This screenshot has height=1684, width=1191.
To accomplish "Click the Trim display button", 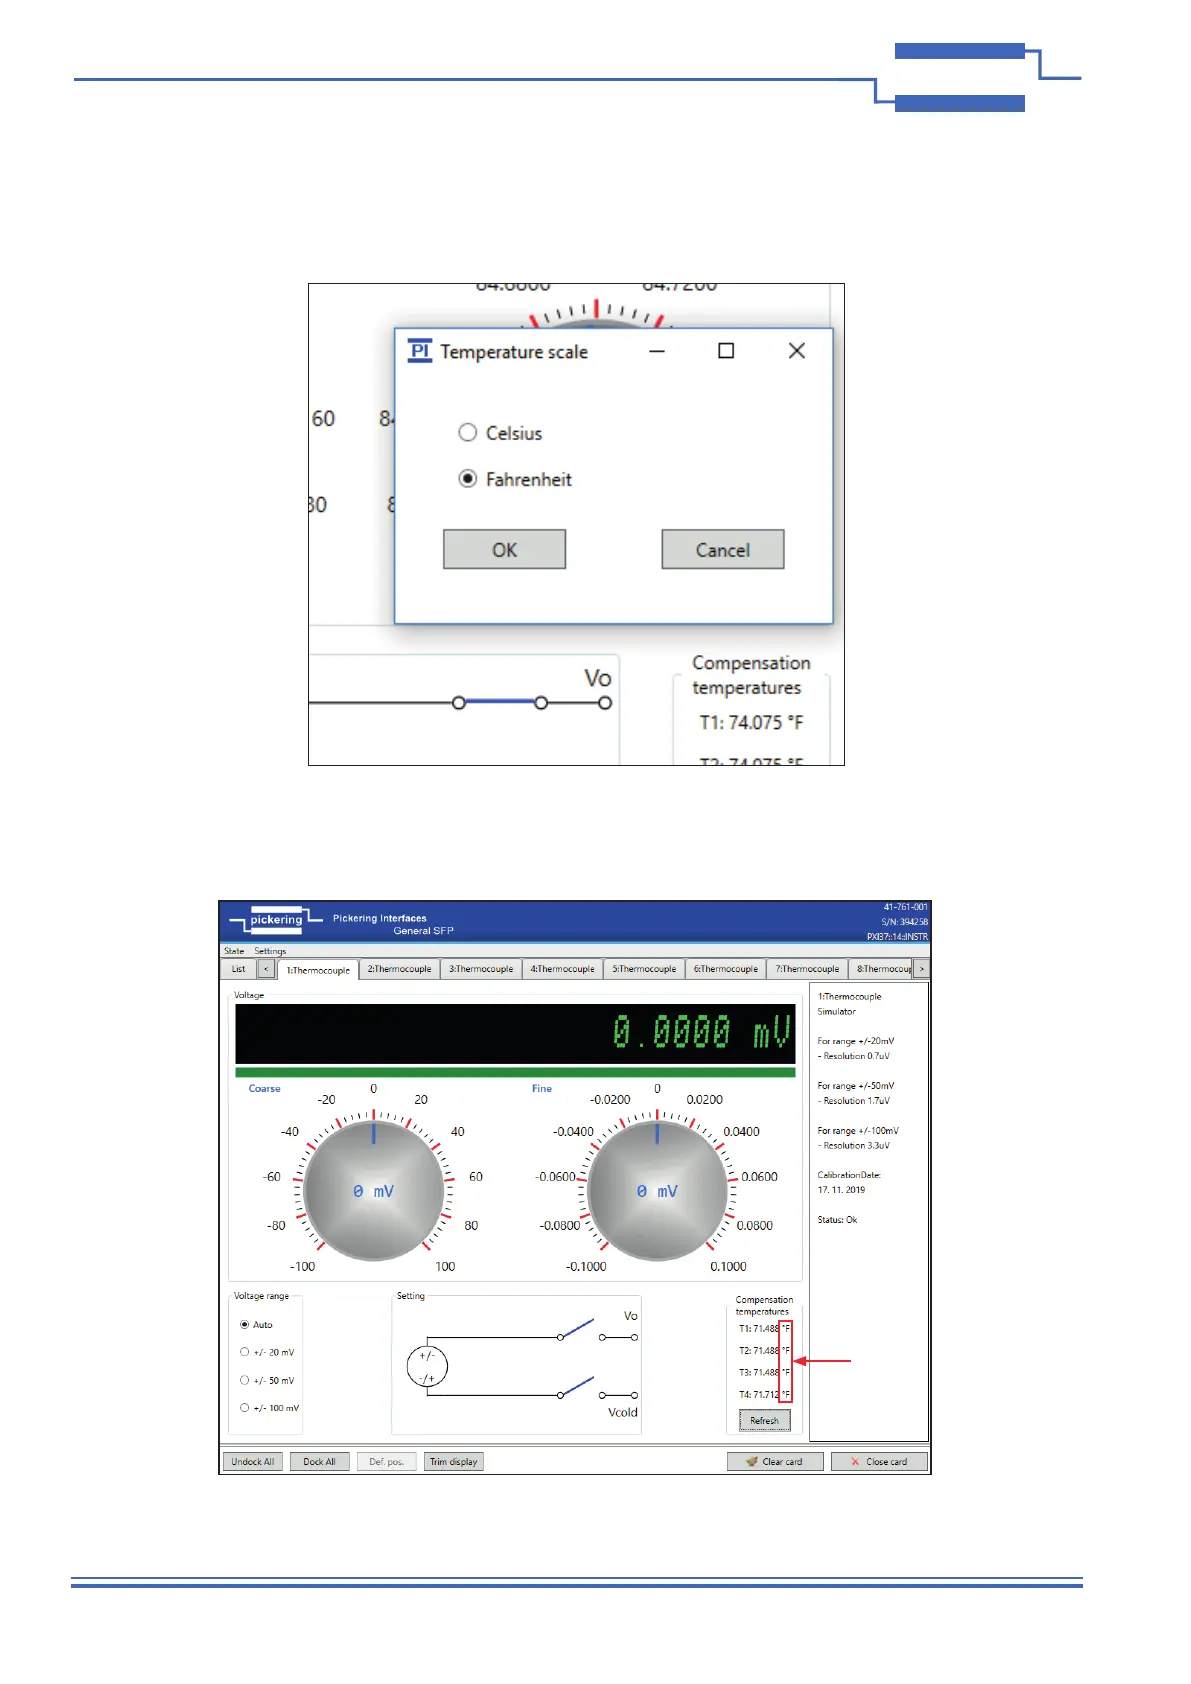I will tap(454, 1462).
